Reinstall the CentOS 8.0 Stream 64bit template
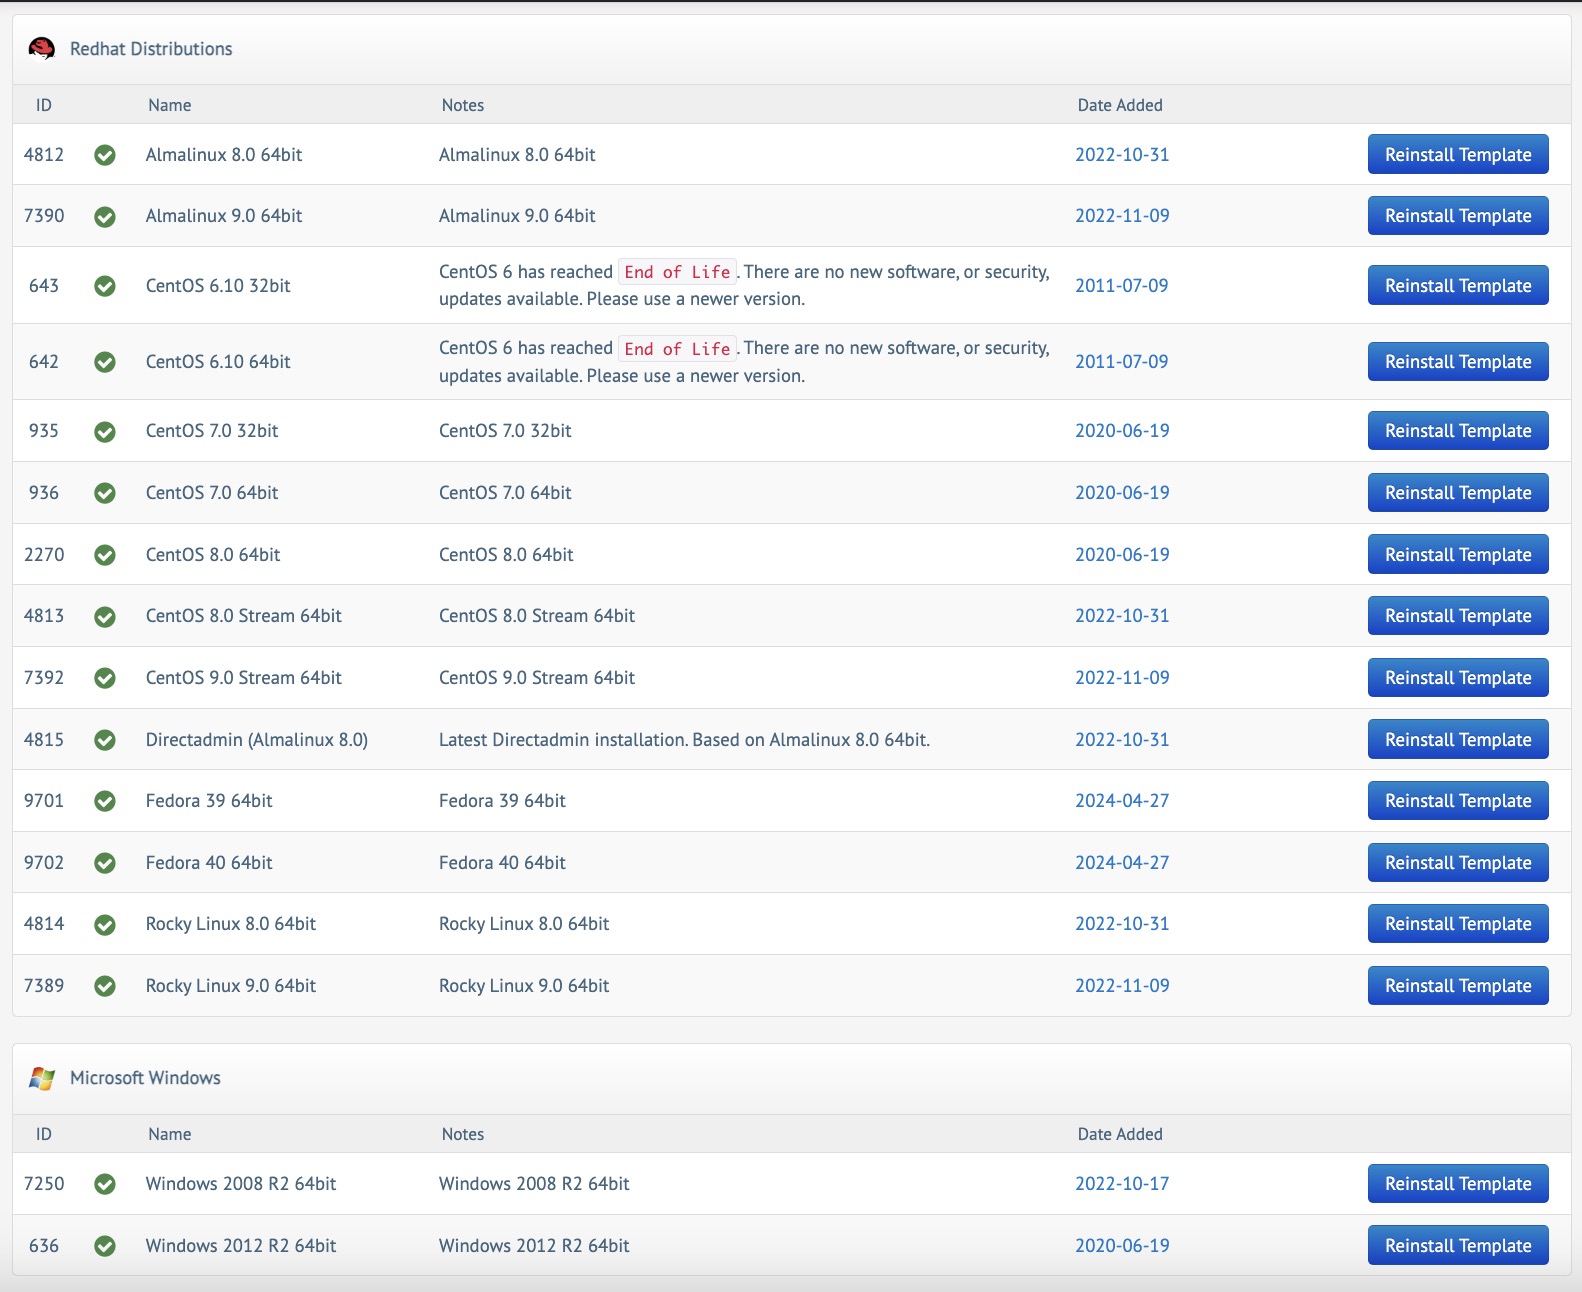Viewport: 1582px width, 1292px height. click(1458, 615)
